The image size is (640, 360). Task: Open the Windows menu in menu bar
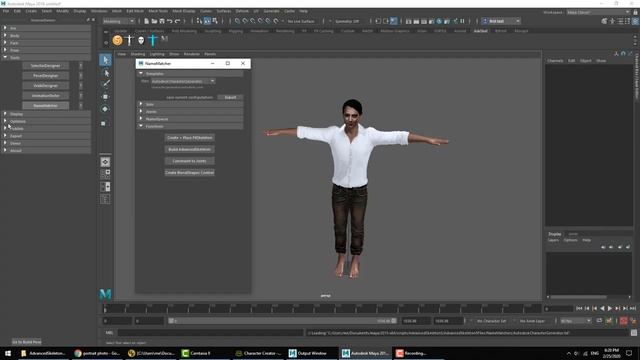99,11
